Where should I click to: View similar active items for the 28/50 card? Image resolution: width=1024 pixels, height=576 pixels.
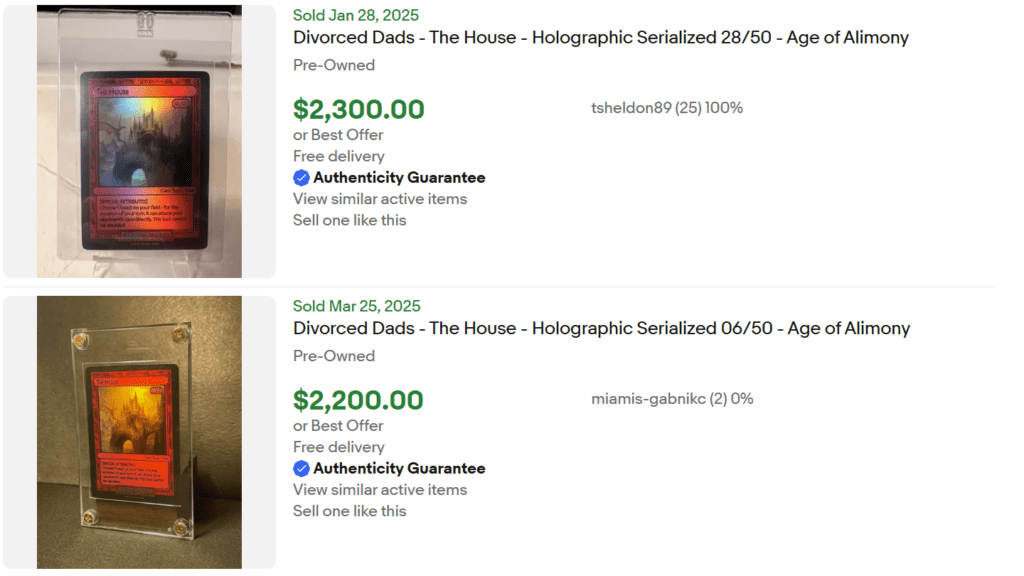(379, 199)
